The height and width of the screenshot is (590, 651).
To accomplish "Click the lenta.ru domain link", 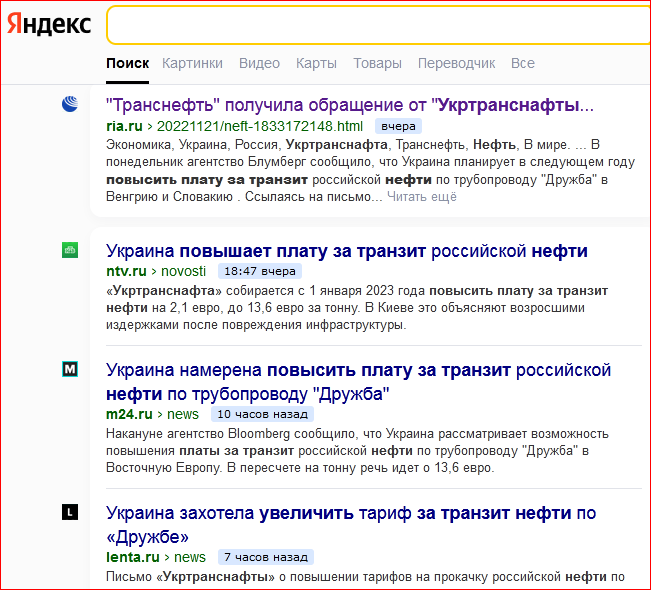I will tap(133, 557).
